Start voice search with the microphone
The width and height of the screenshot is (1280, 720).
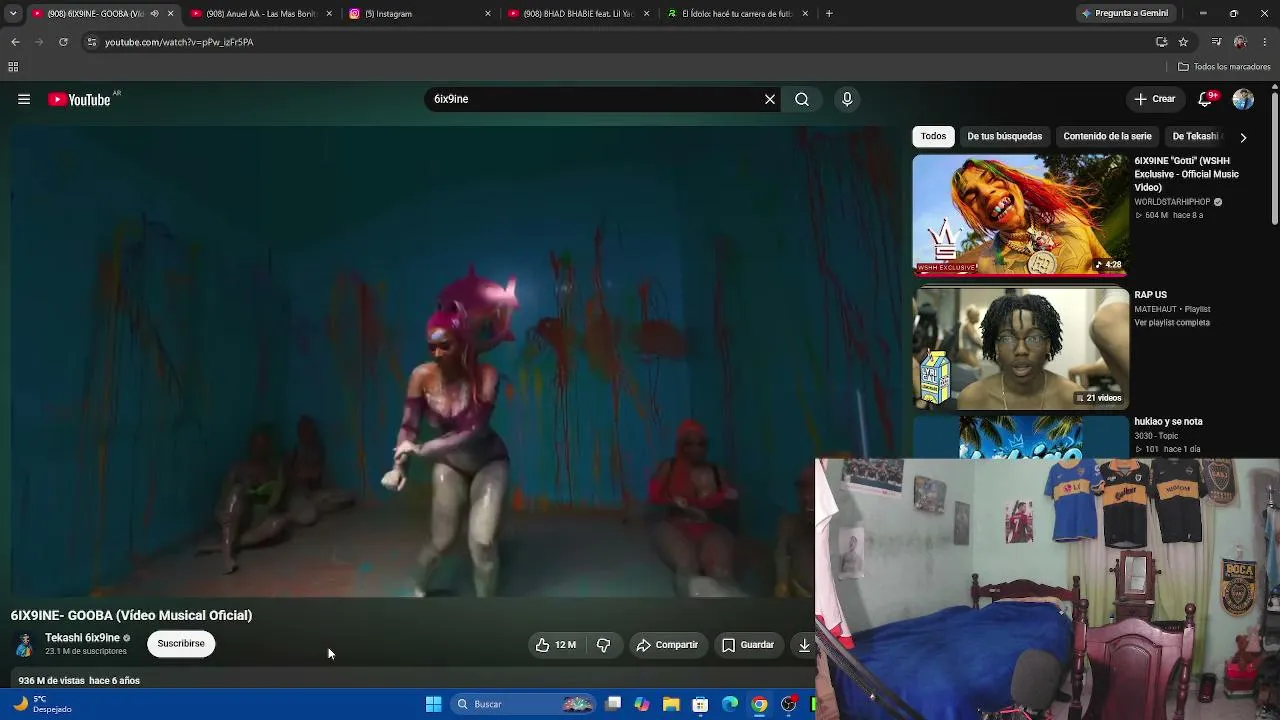point(847,99)
